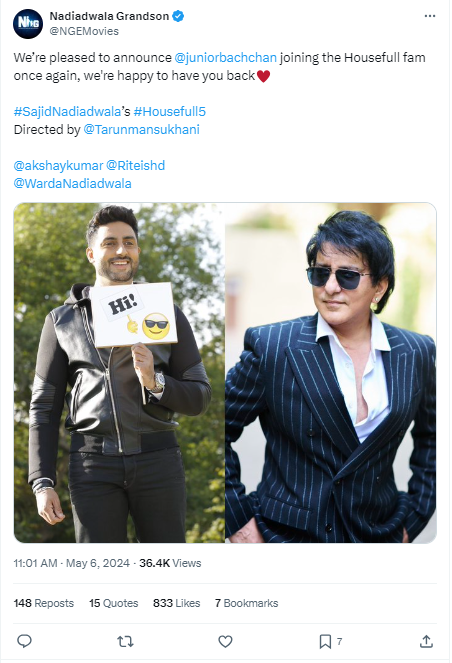This screenshot has width=452, height=663.
Task: Open @akshaykumar profile mention
Action: [58, 165]
